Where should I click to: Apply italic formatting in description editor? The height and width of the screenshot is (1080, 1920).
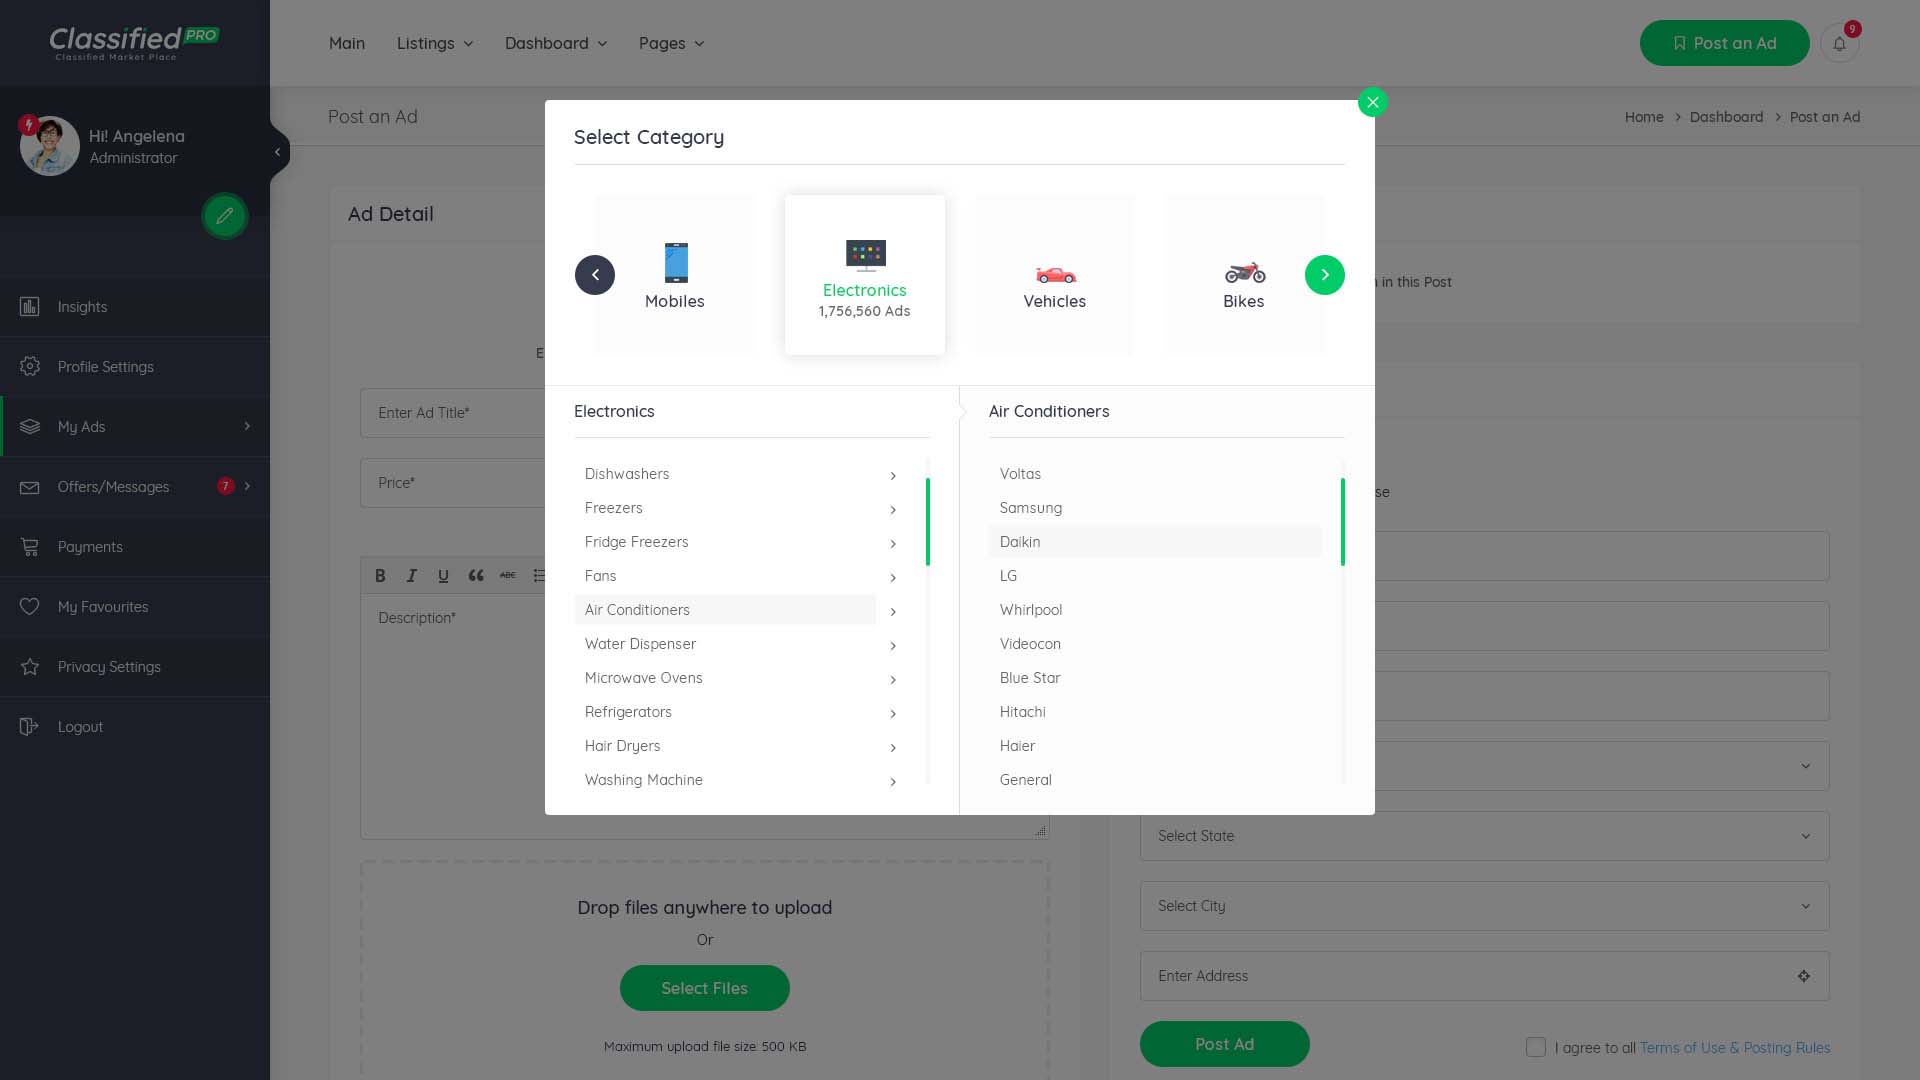(x=412, y=576)
